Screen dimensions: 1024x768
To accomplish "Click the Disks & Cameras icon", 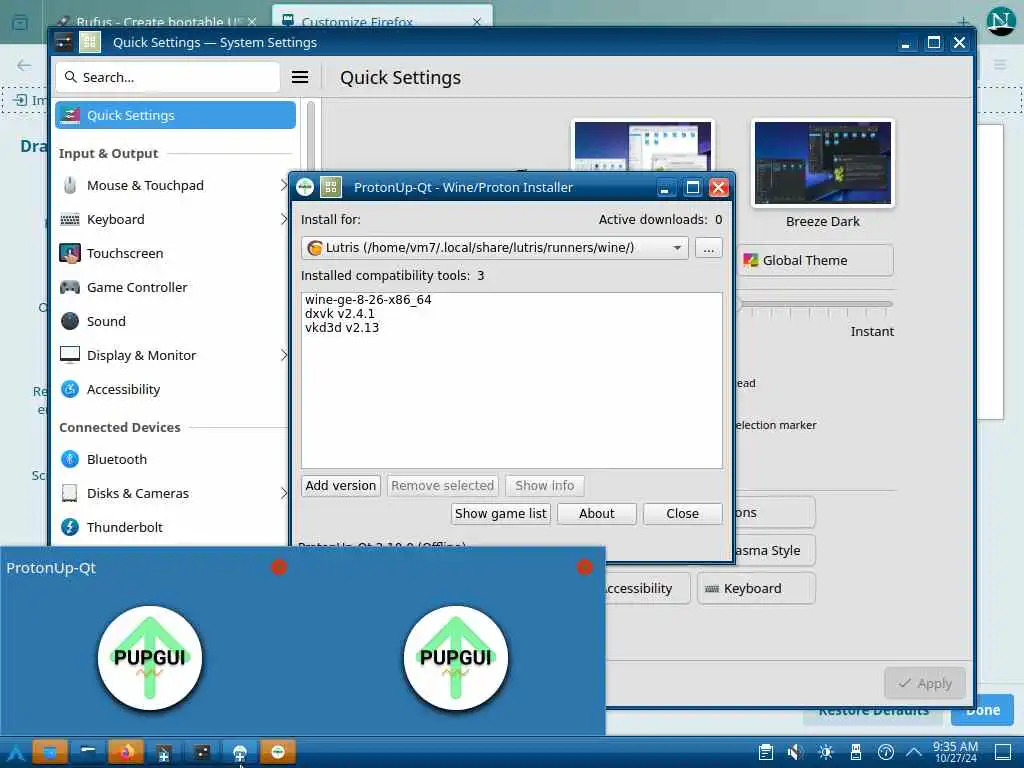I will 70,493.
